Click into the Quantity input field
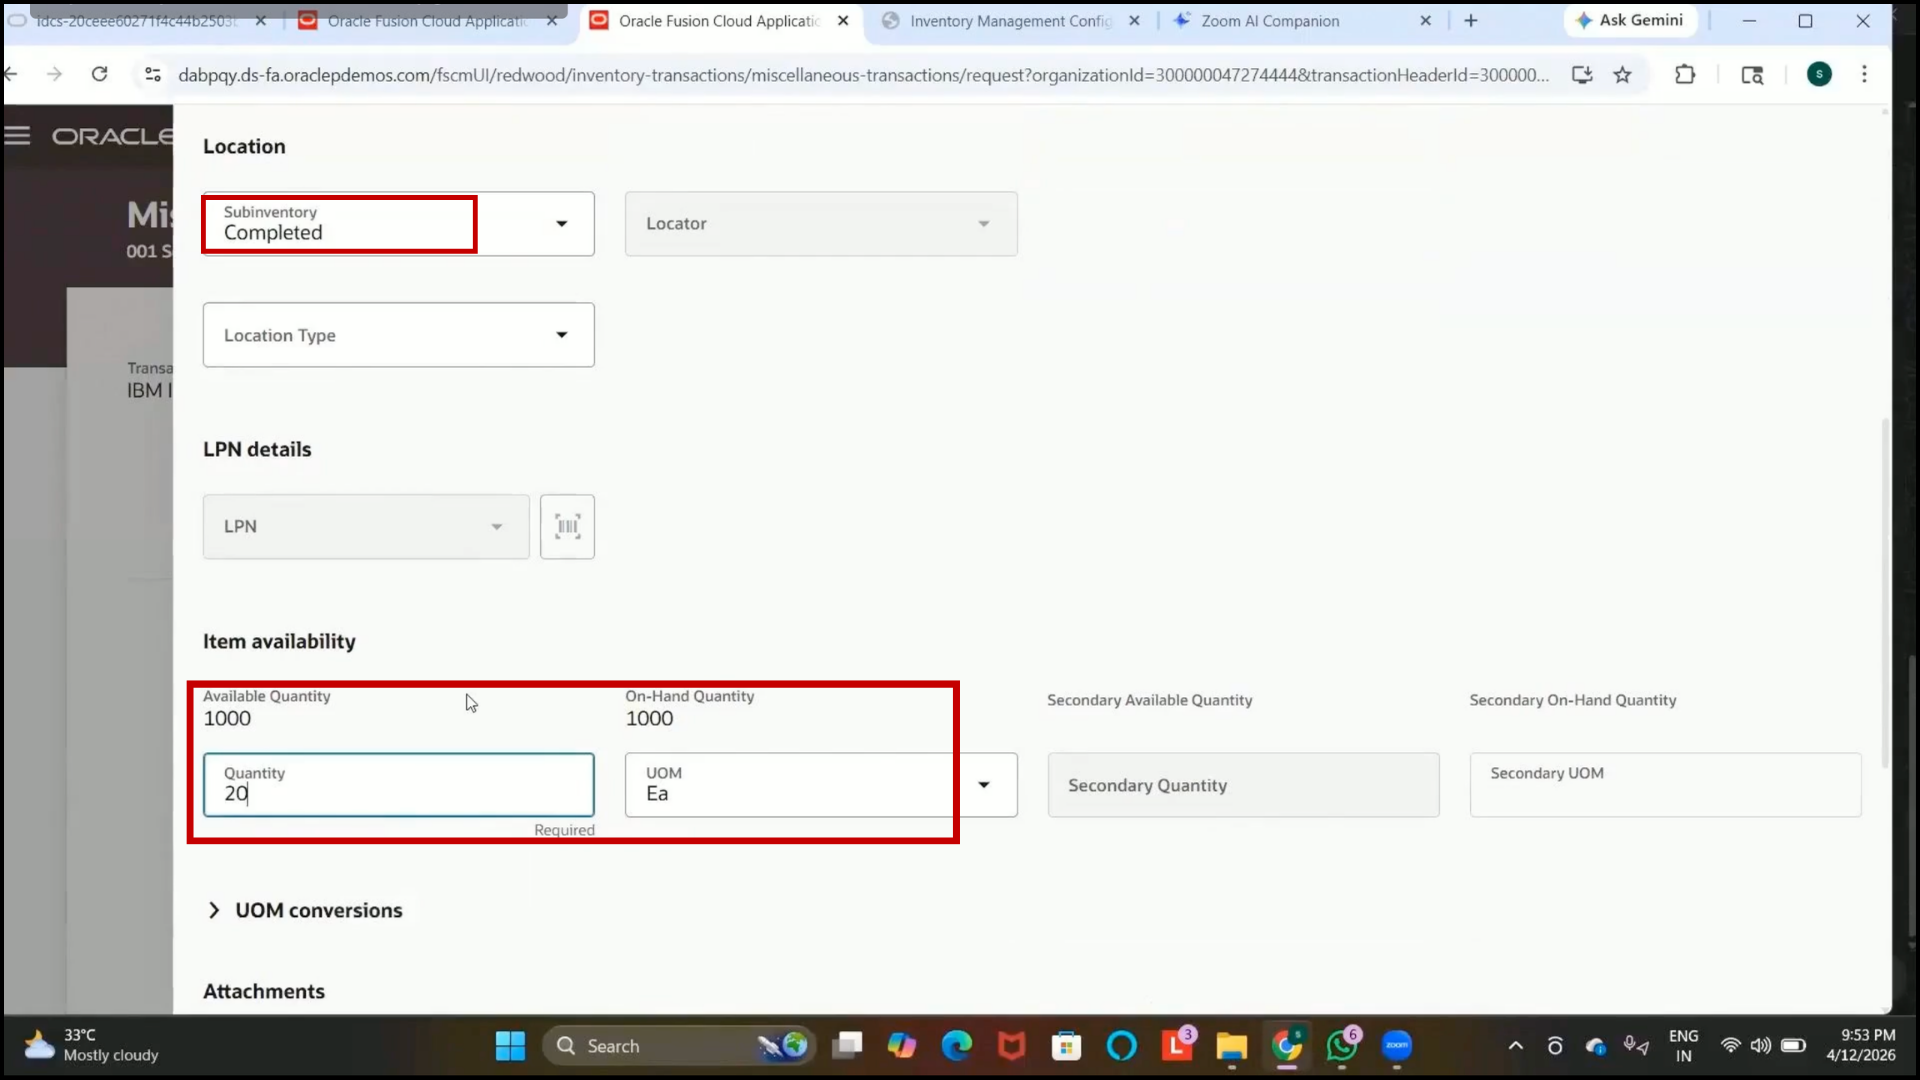Viewport: 1920px width, 1080px height. 398,785
